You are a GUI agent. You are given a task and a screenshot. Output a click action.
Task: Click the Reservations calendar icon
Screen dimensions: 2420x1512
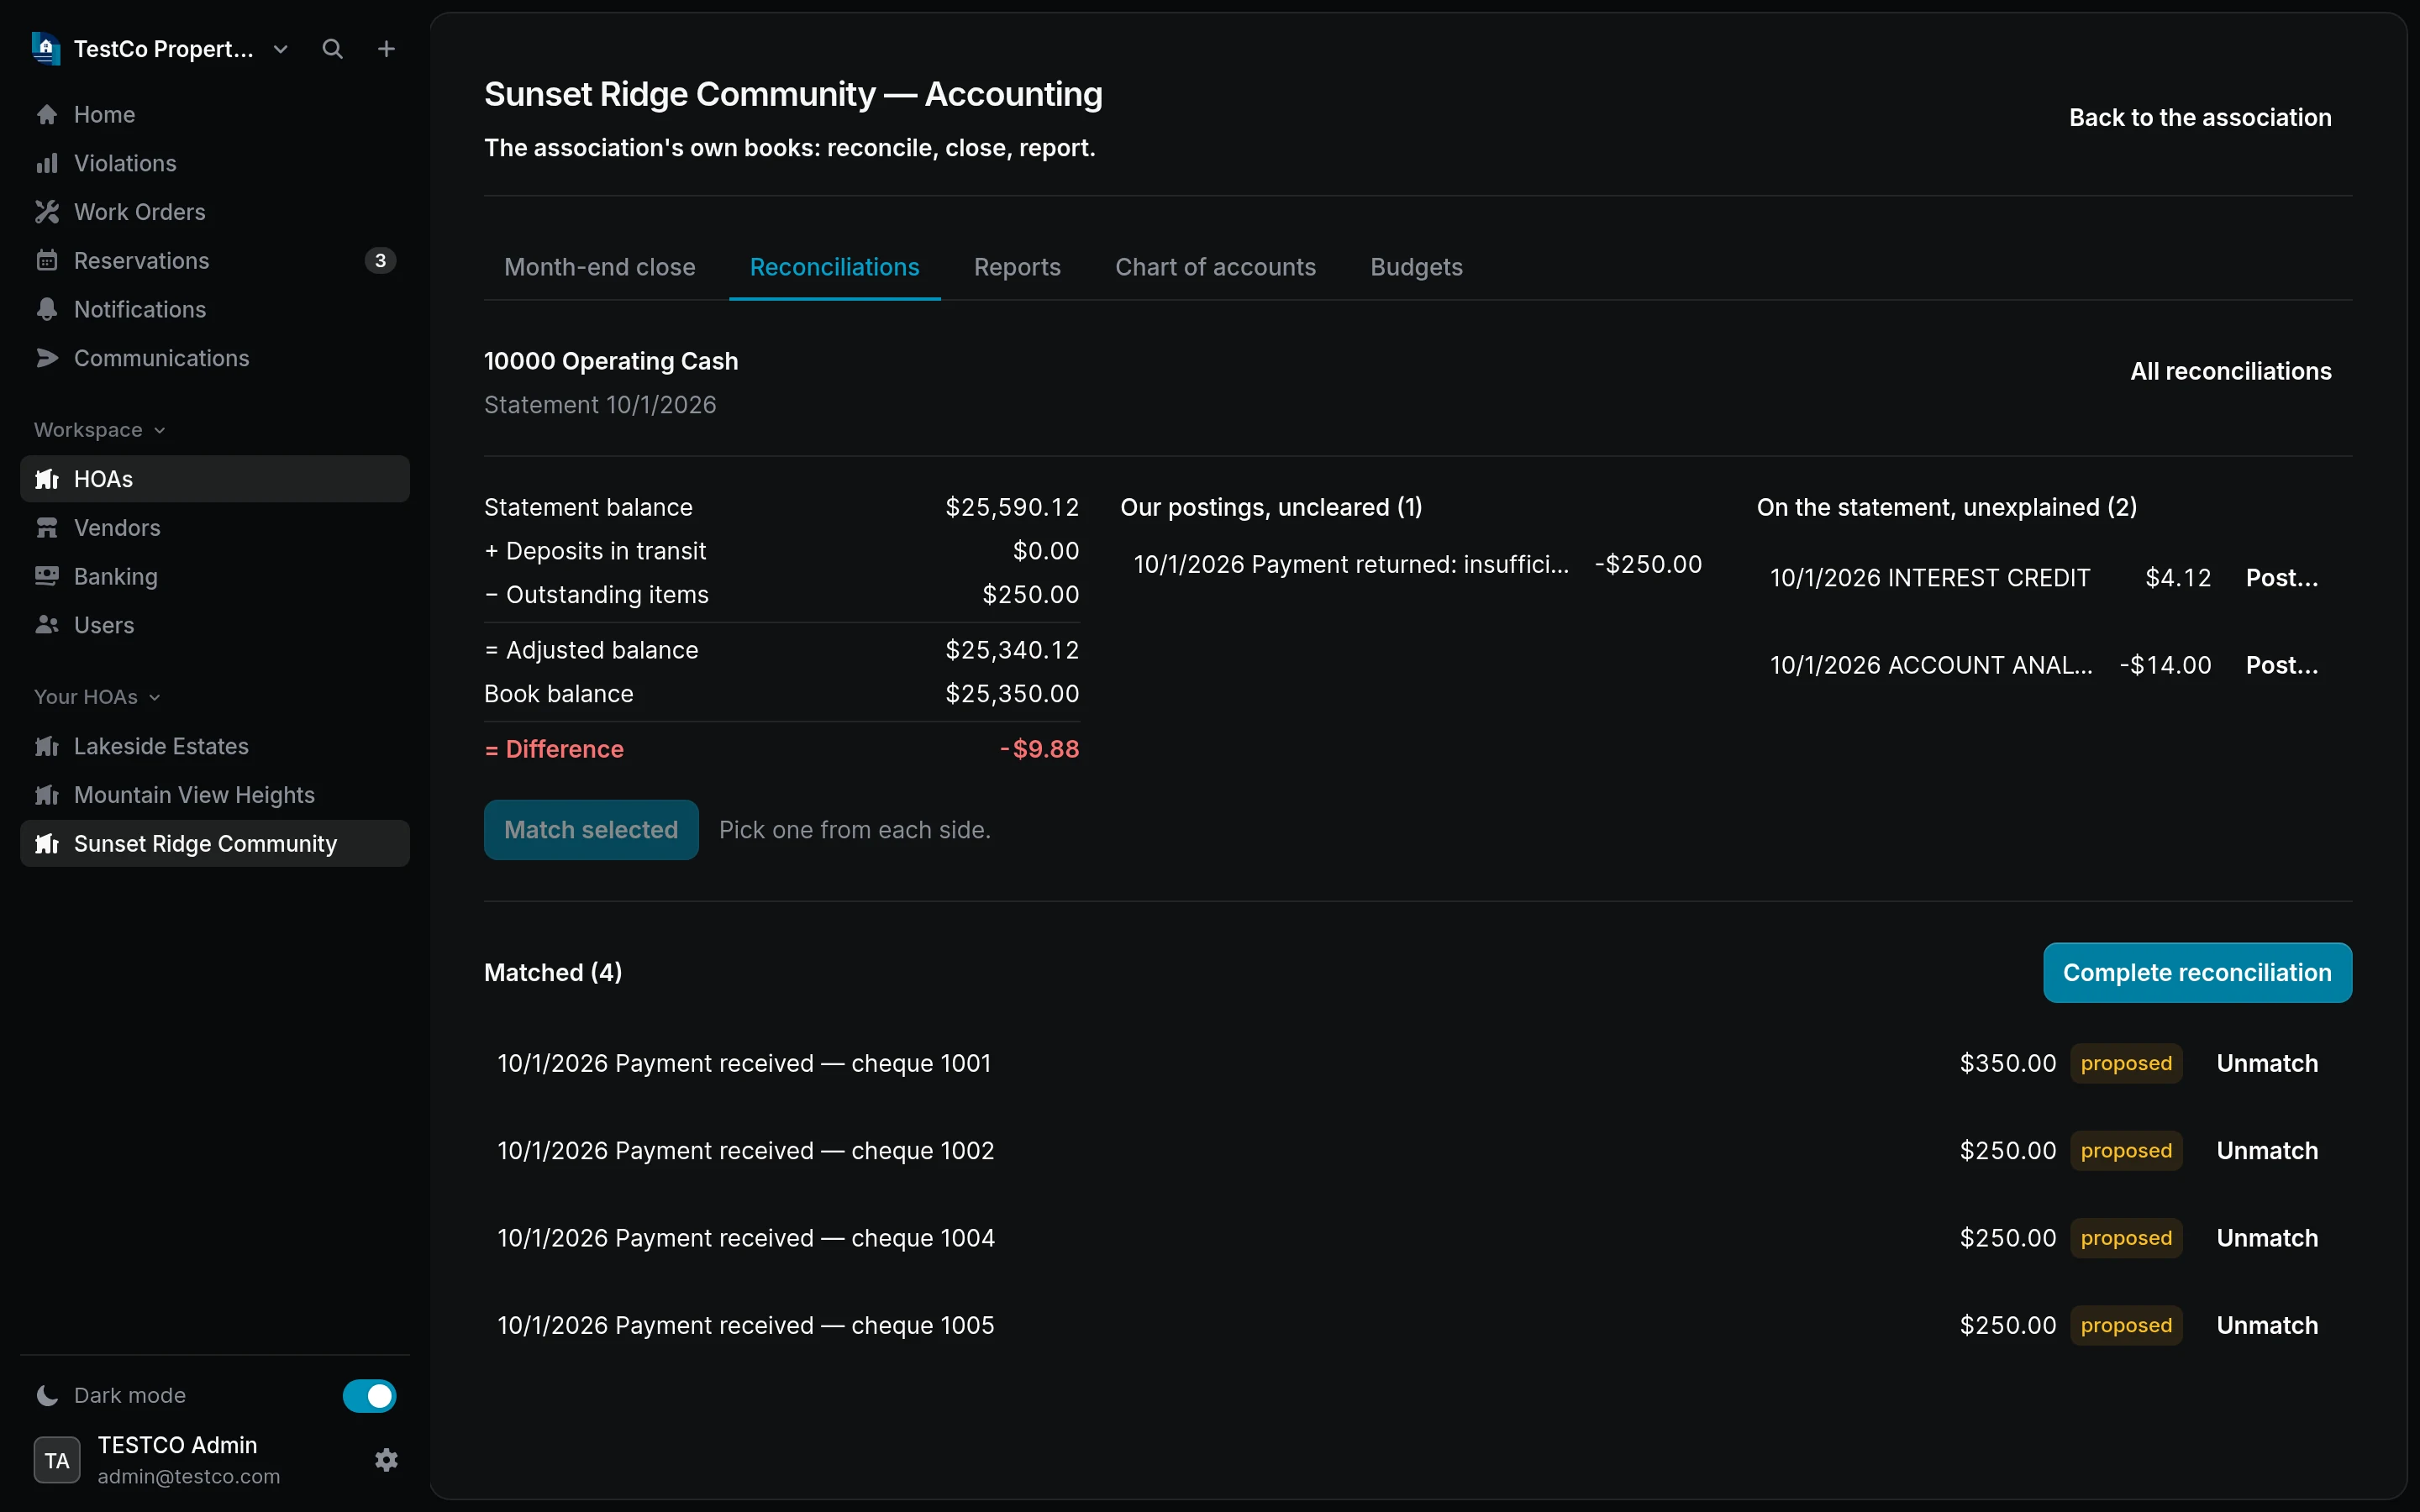(x=47, y=261)
